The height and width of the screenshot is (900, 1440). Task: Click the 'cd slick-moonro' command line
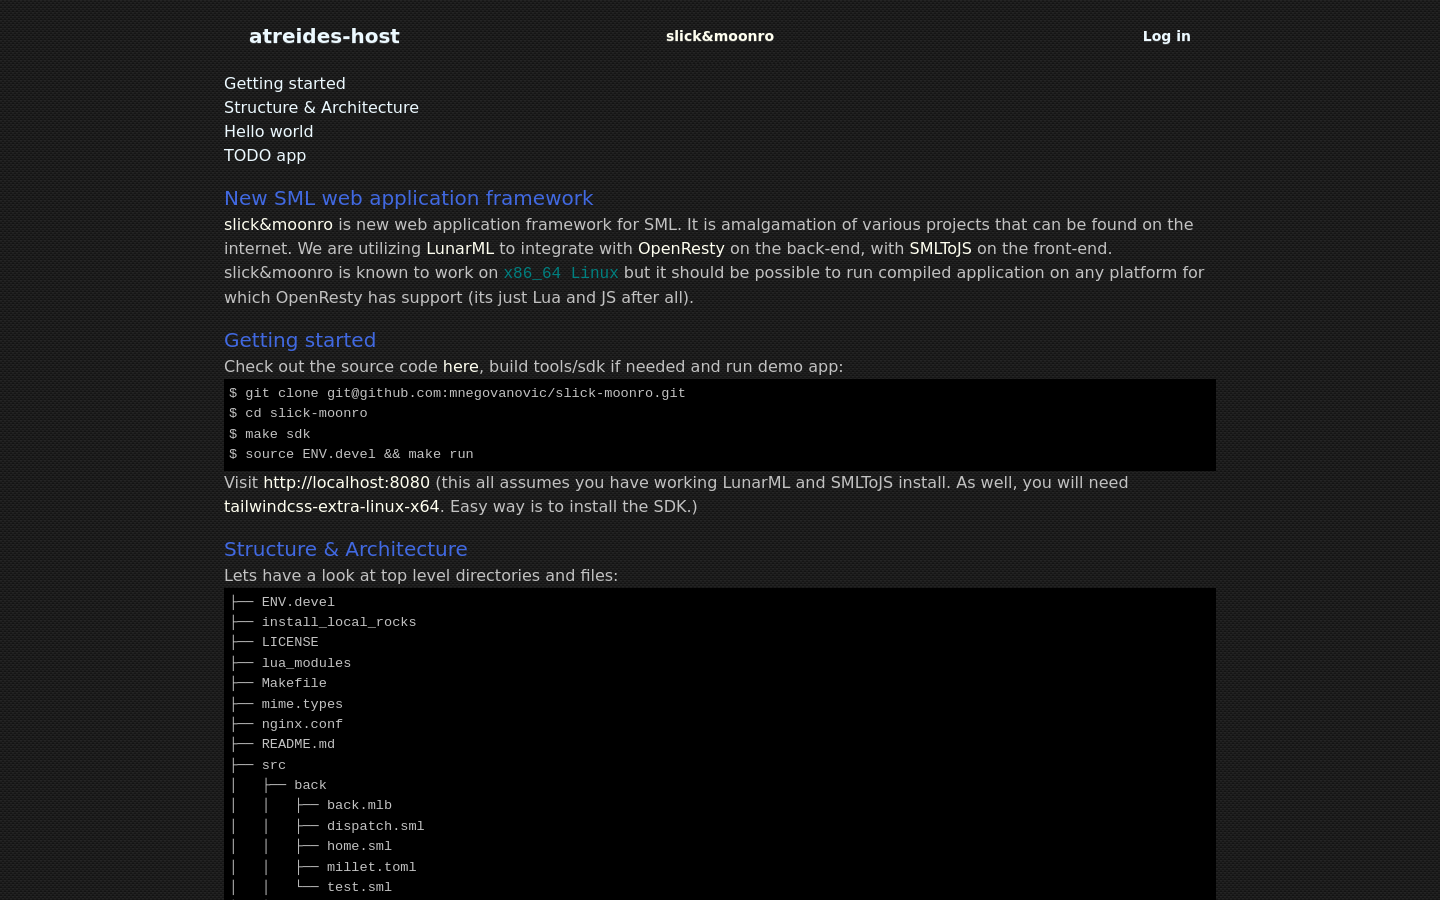[x=298, y=413]
